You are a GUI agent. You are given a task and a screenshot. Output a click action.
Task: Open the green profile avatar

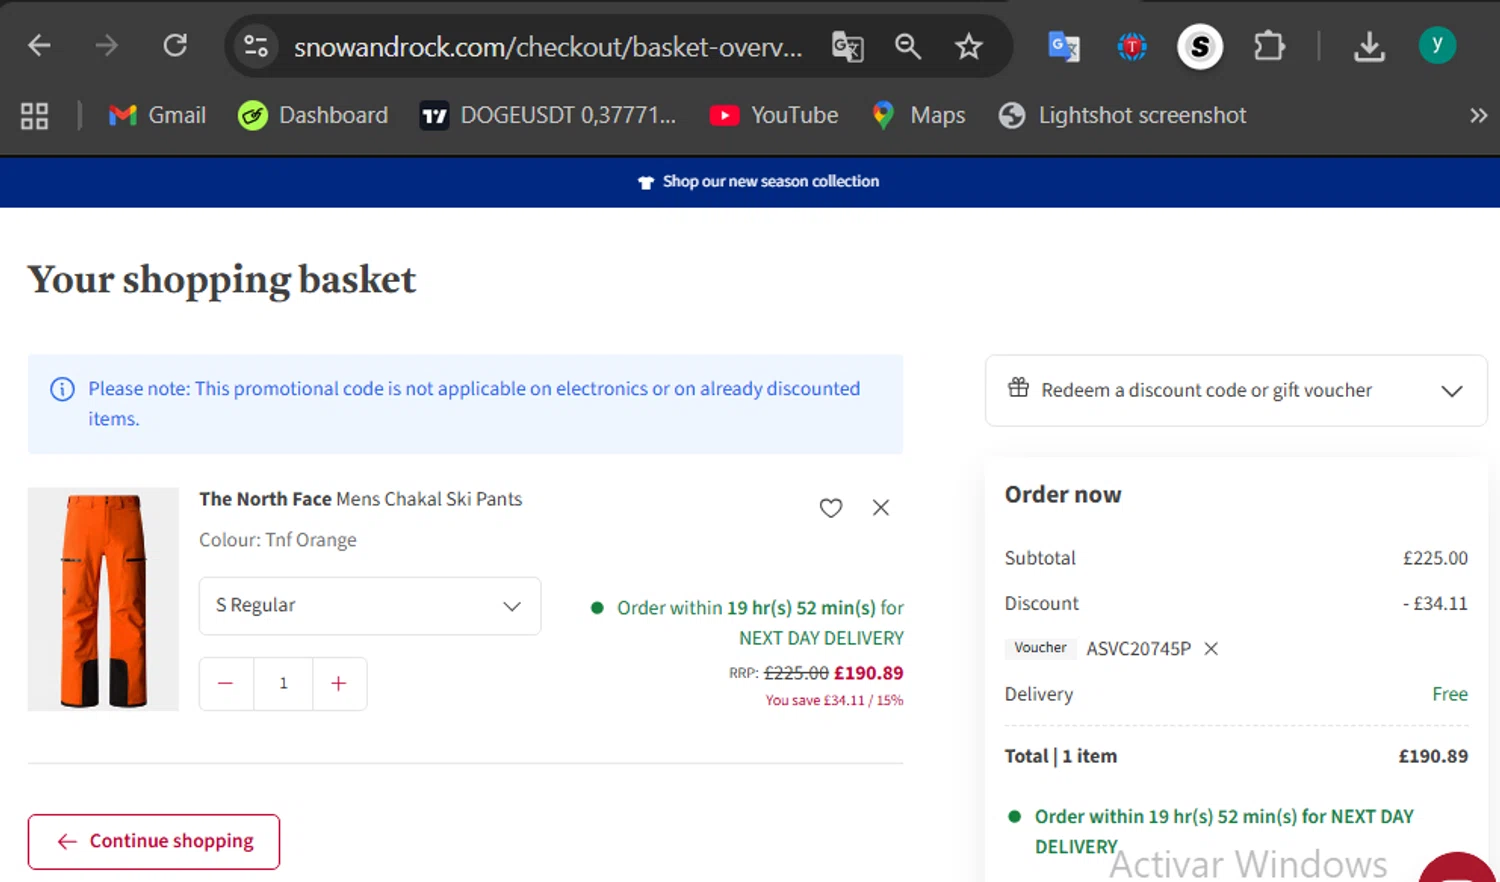[1437, 45]
